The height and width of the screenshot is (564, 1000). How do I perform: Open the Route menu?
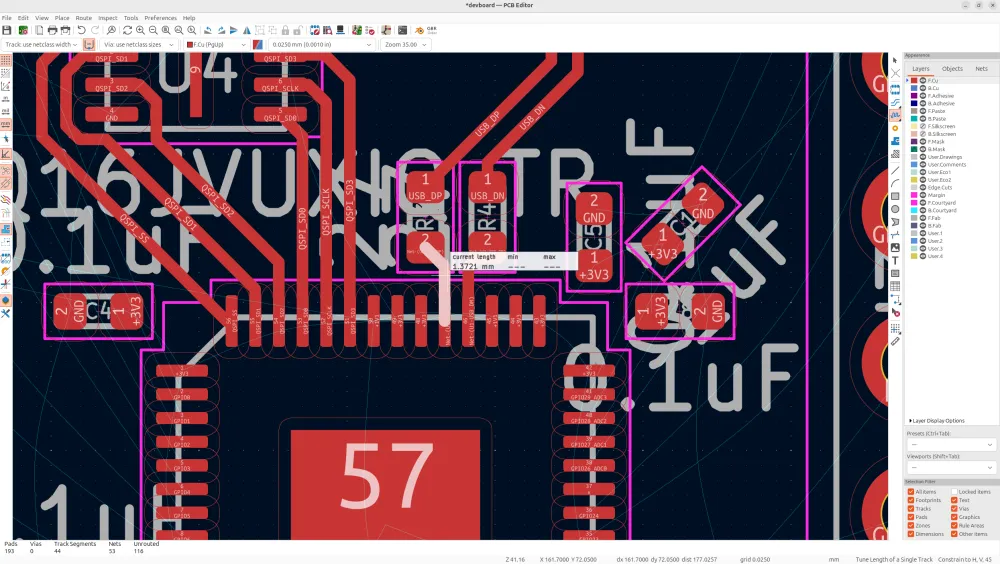tap(84, 18)
